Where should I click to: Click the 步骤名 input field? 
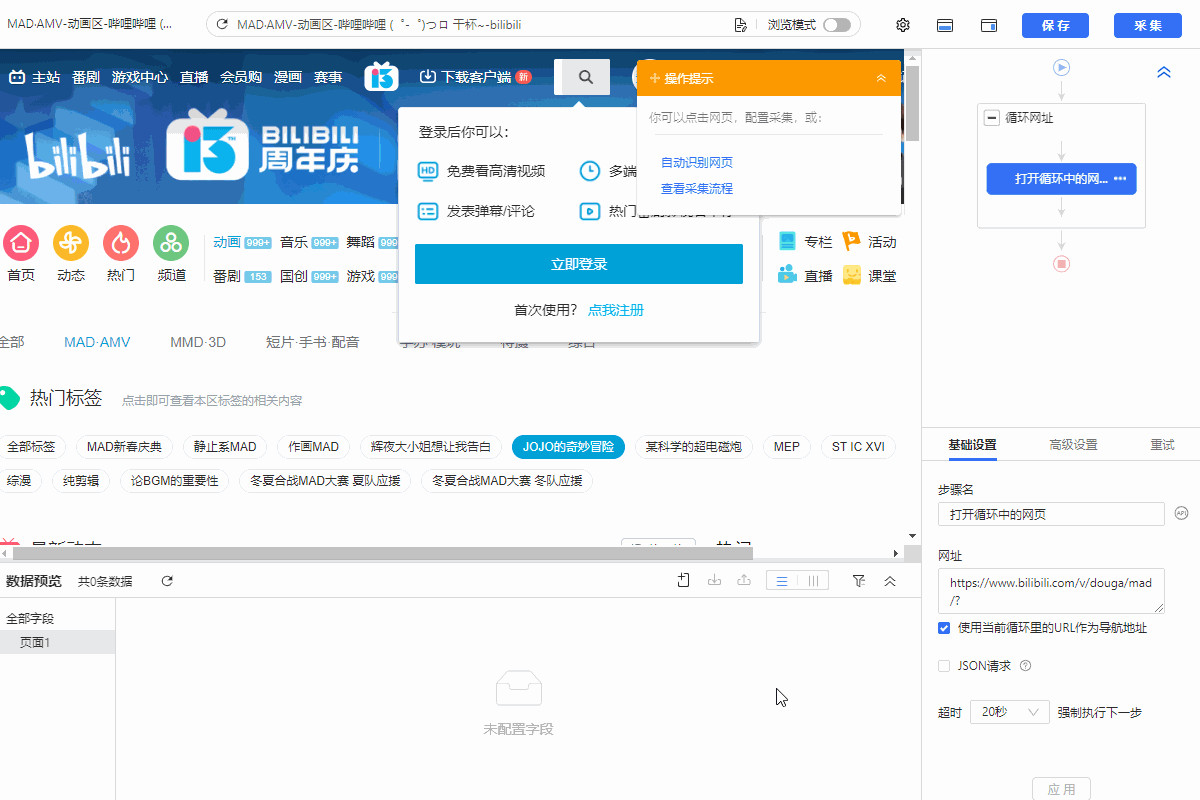coord(1051,514)
